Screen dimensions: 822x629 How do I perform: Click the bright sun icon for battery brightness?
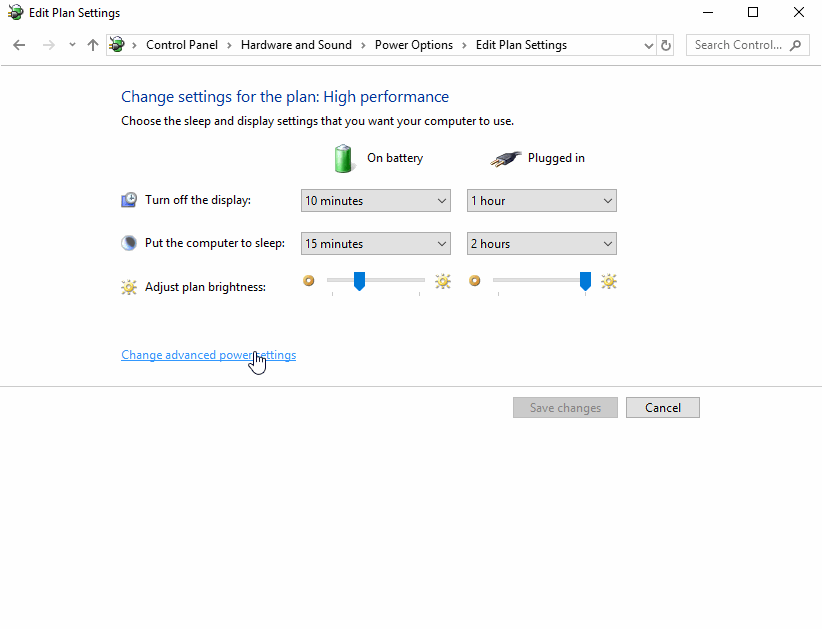[442, 281]
